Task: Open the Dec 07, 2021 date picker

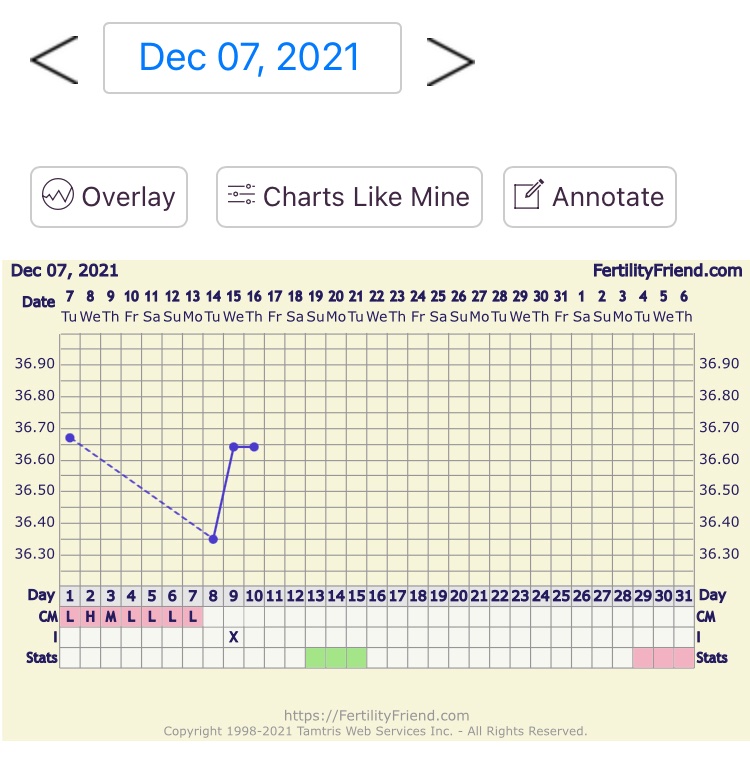Action: tap(252, 58)
